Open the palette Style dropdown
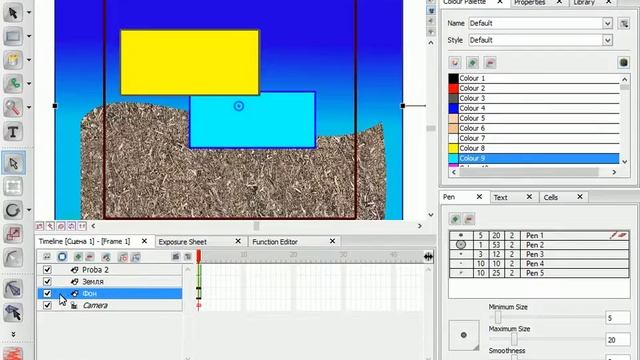 pos(607,40)
